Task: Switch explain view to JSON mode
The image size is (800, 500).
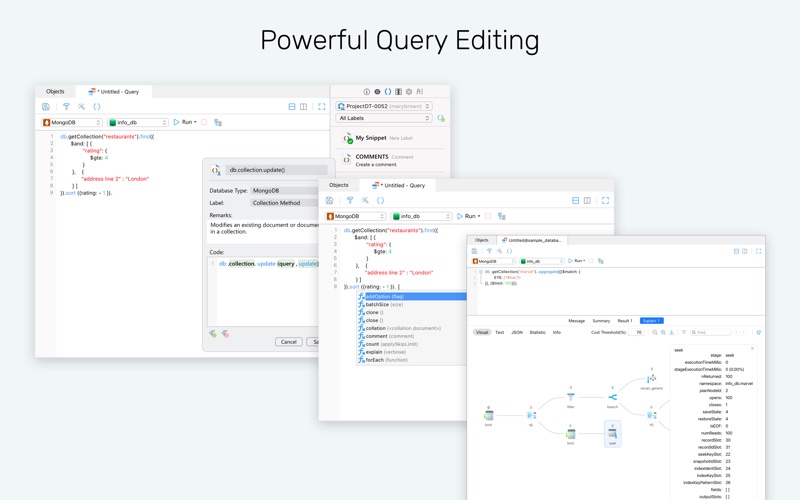Action: click(x=517, y=332)
